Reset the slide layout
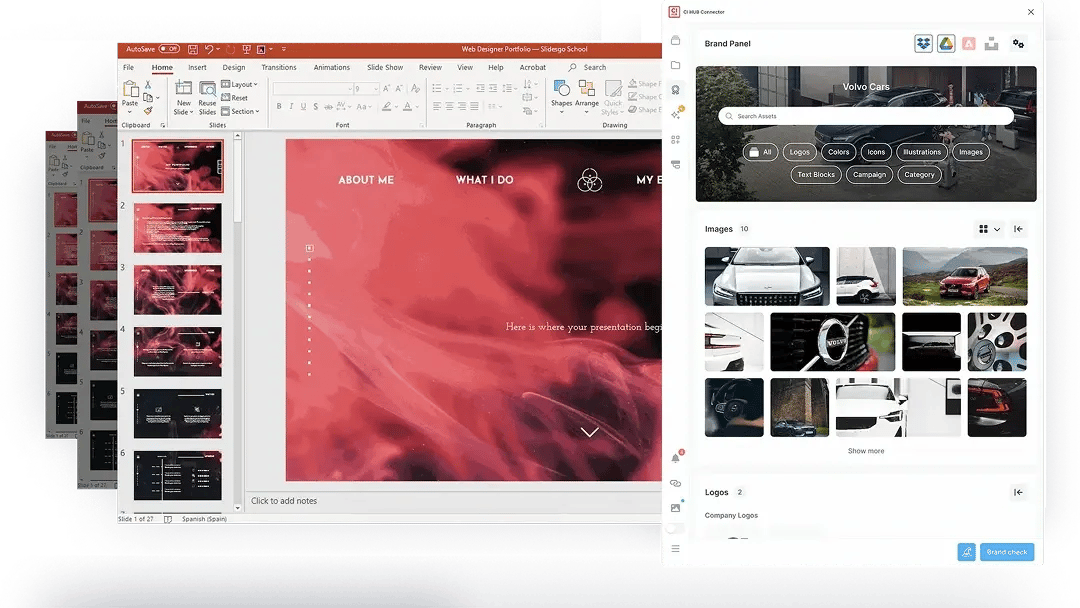 pos(235,98)
